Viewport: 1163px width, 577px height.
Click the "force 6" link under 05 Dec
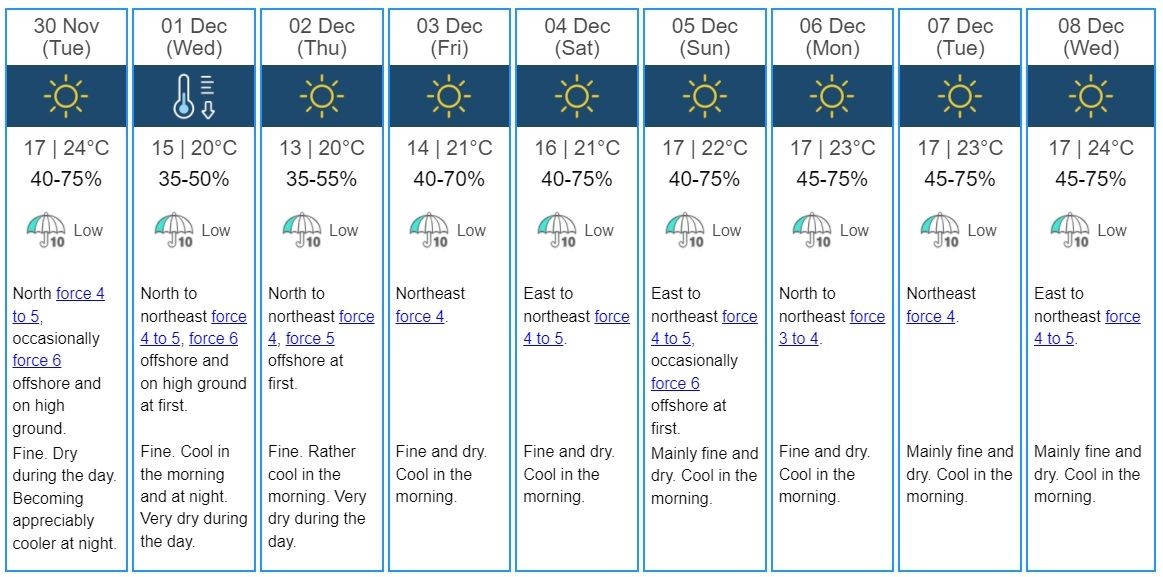click(x=675, y=383)
